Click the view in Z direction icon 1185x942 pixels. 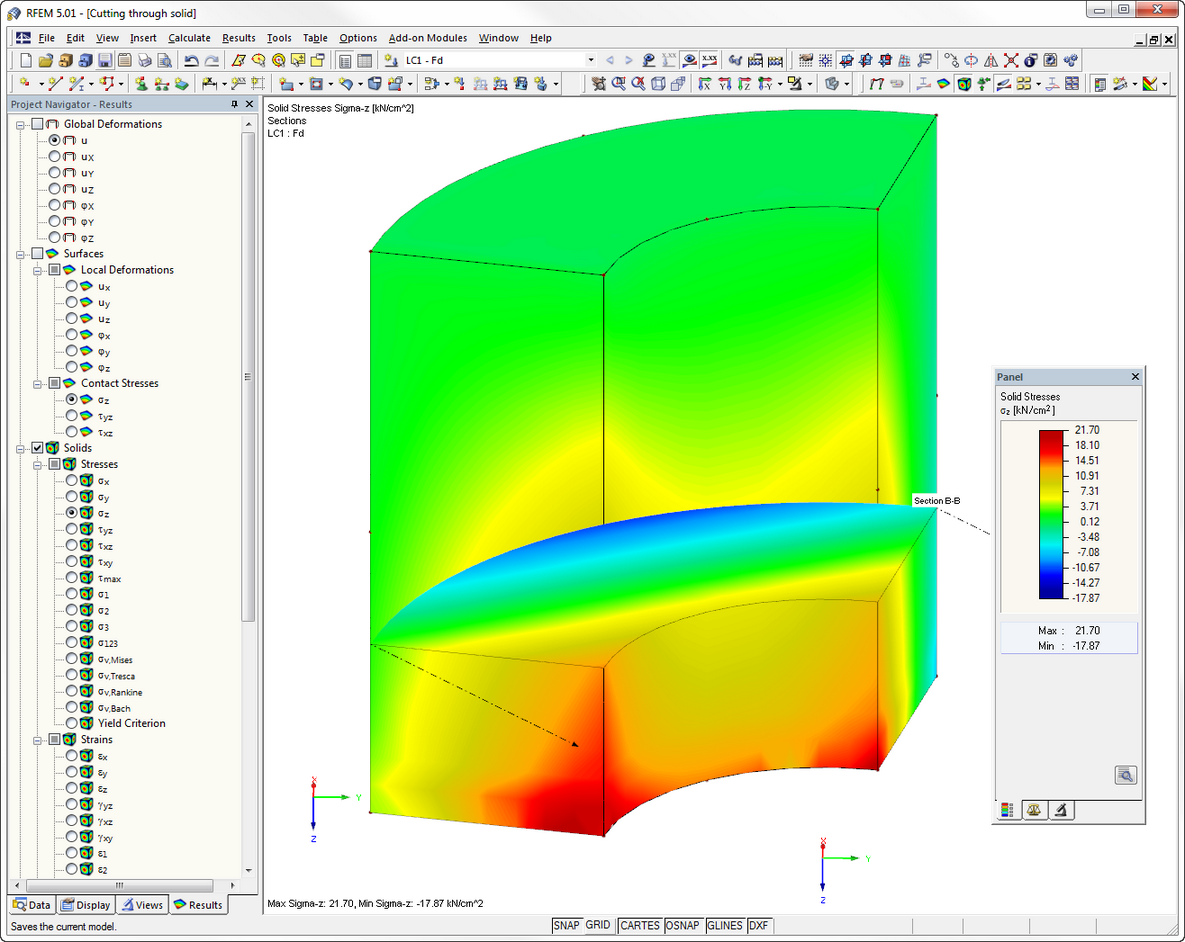click(744, 84)
